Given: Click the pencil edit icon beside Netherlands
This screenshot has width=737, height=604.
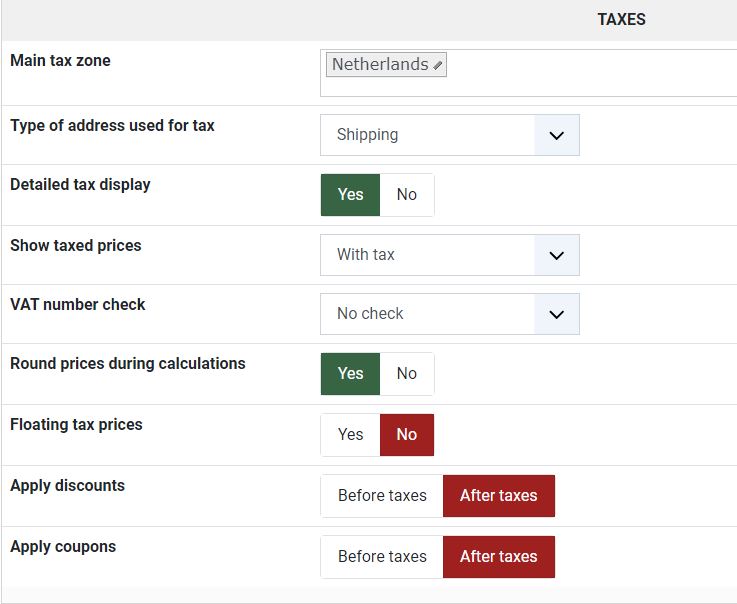Looking at the screenshot, I should [x=438, y=65].
